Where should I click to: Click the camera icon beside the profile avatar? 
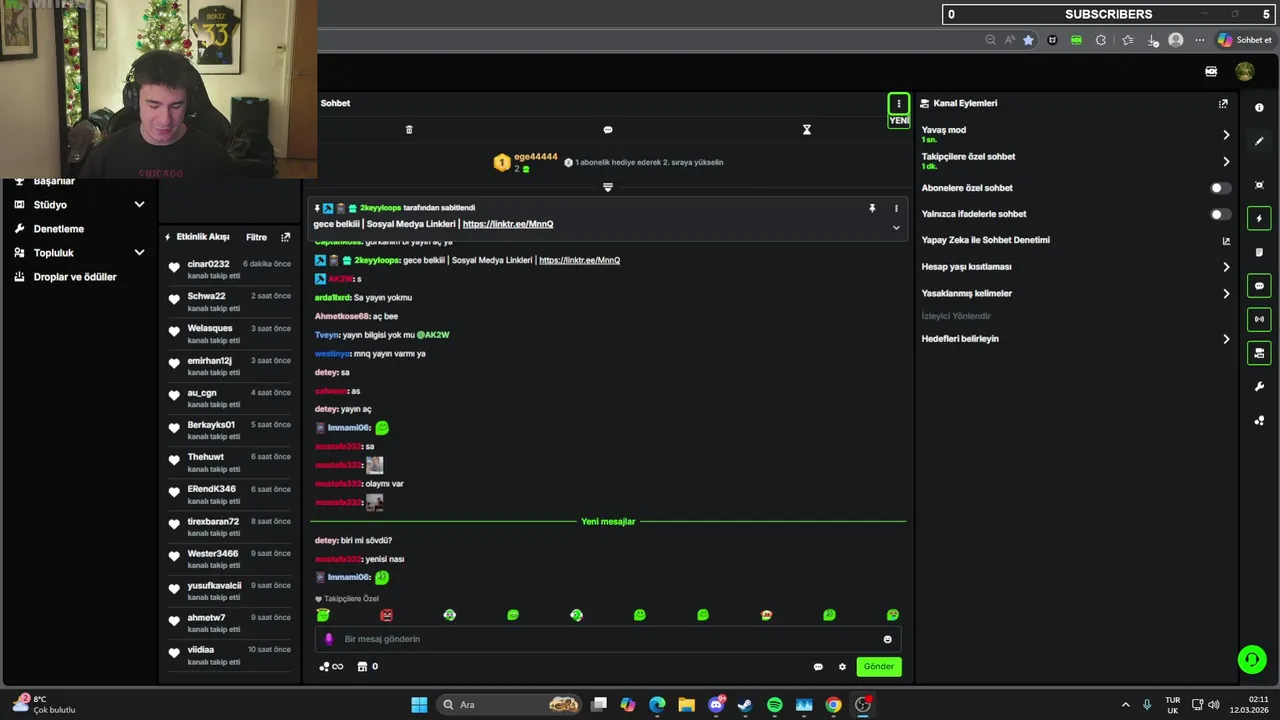(x=1211, y=71)
